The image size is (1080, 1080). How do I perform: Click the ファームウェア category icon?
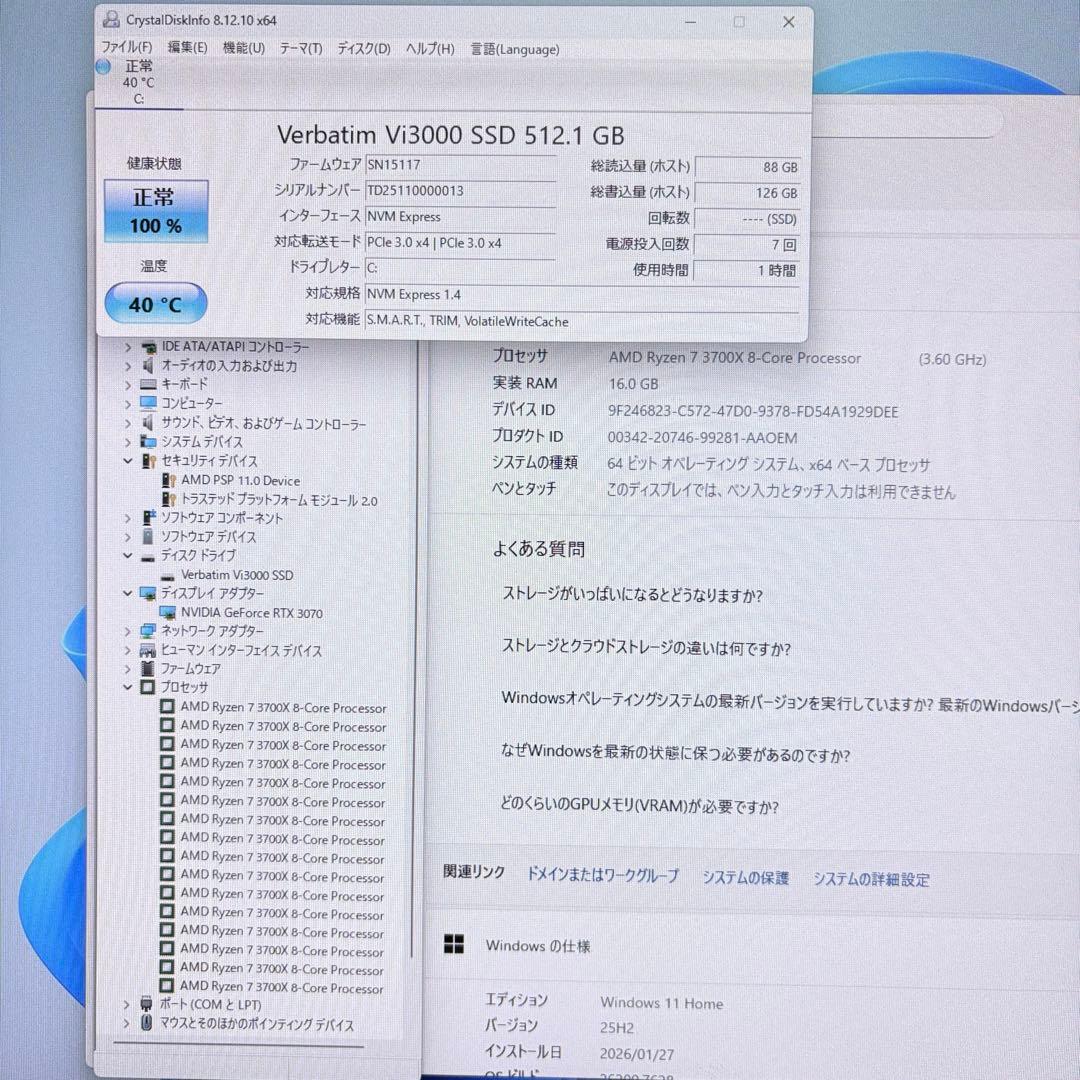coord(146,669)
